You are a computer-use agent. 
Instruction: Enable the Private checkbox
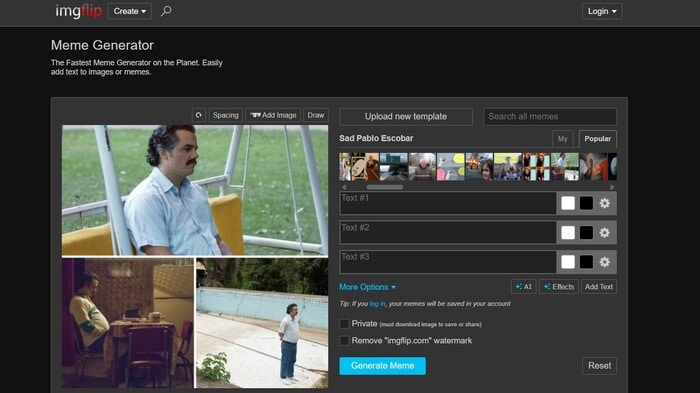click(344, 324)
